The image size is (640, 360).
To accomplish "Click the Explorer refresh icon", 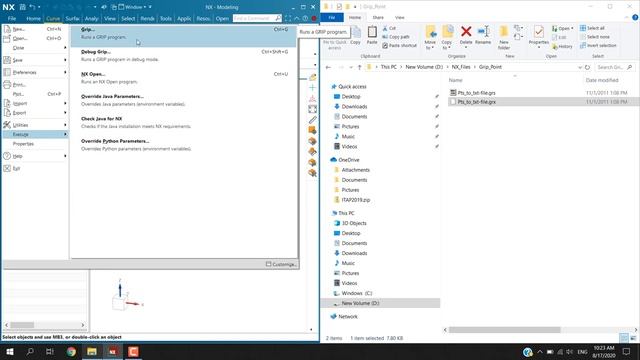I will point(587,67).
